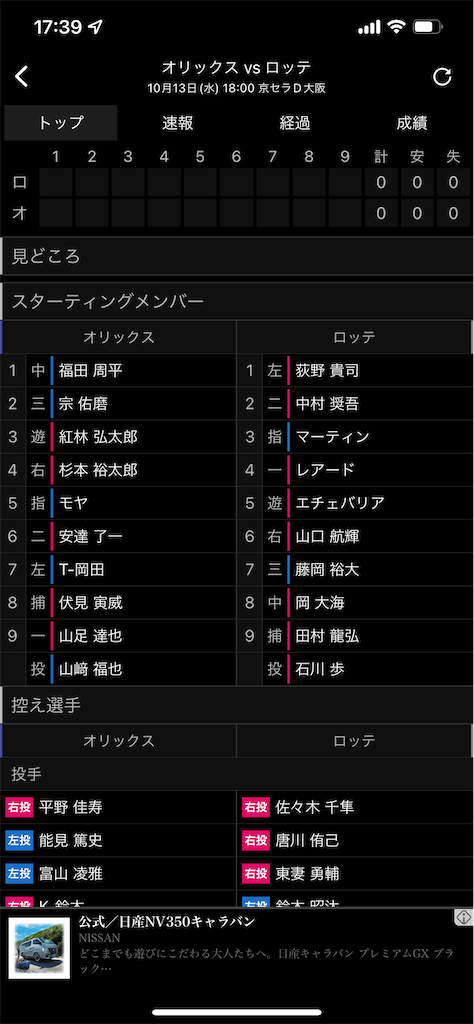Screen dimensions: 474x1024
Task: Open player 福田 周平 details
Action: click(91, 371)
